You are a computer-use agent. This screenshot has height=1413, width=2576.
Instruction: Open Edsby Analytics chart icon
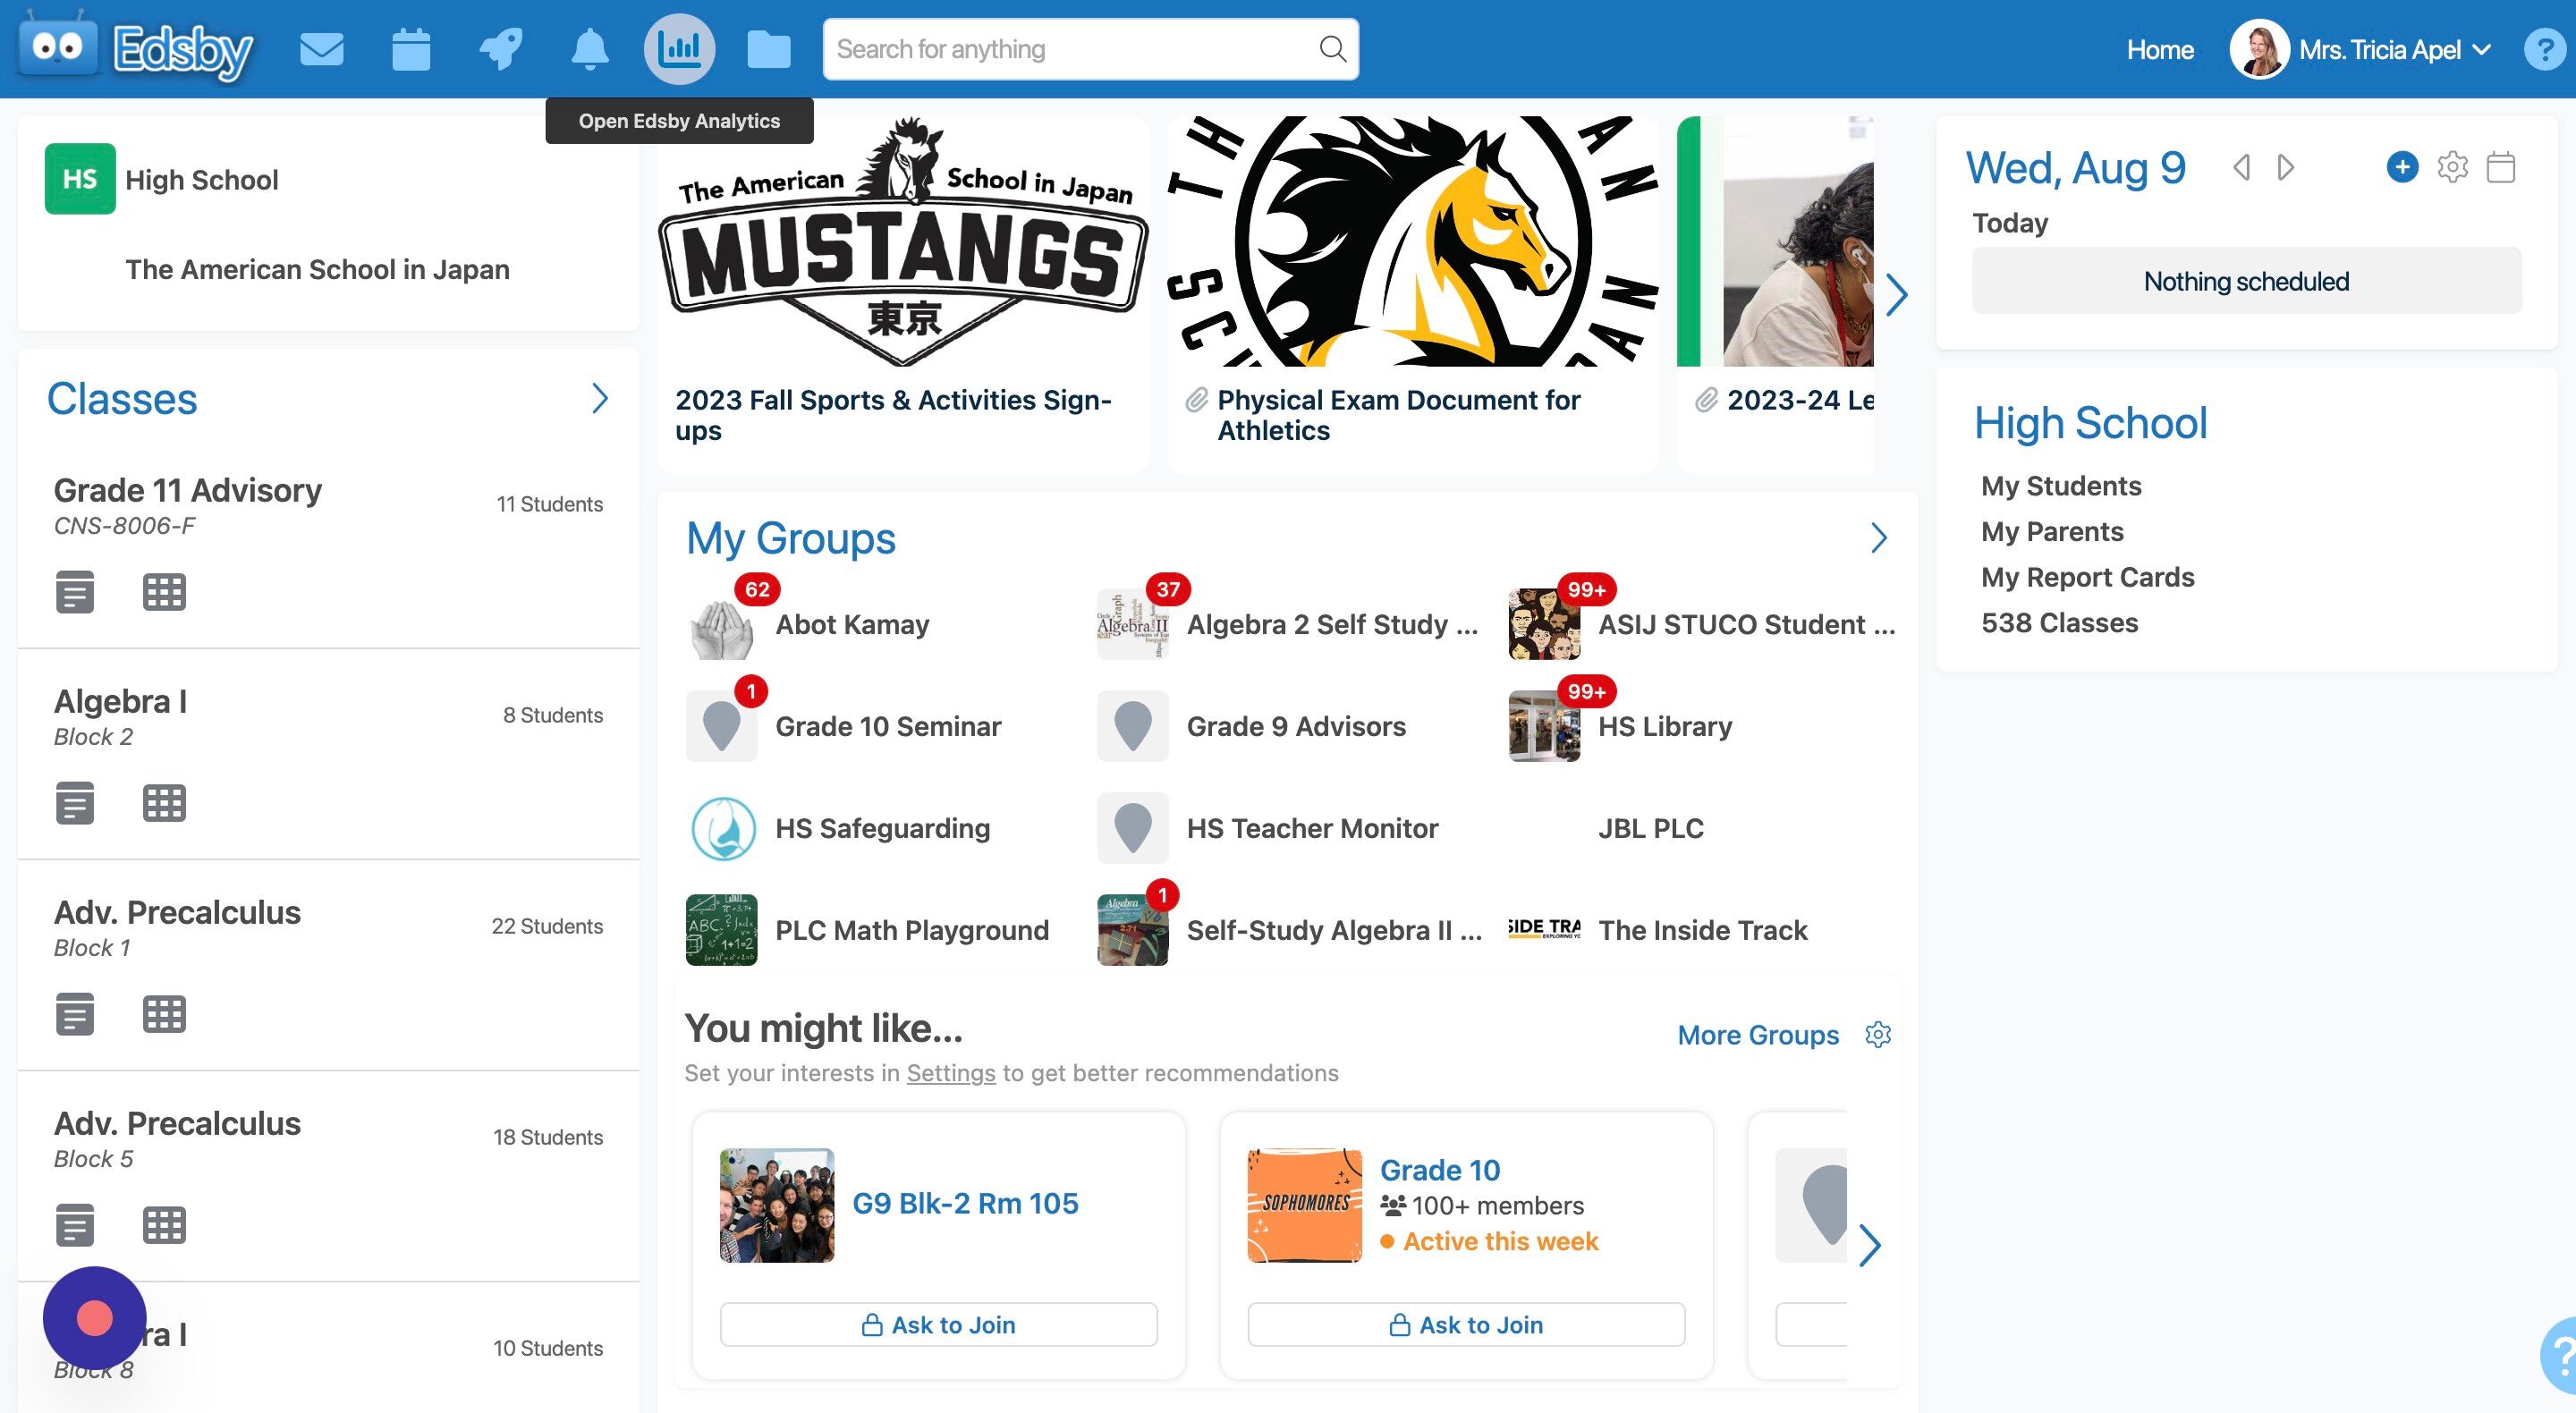pos(679,49)
